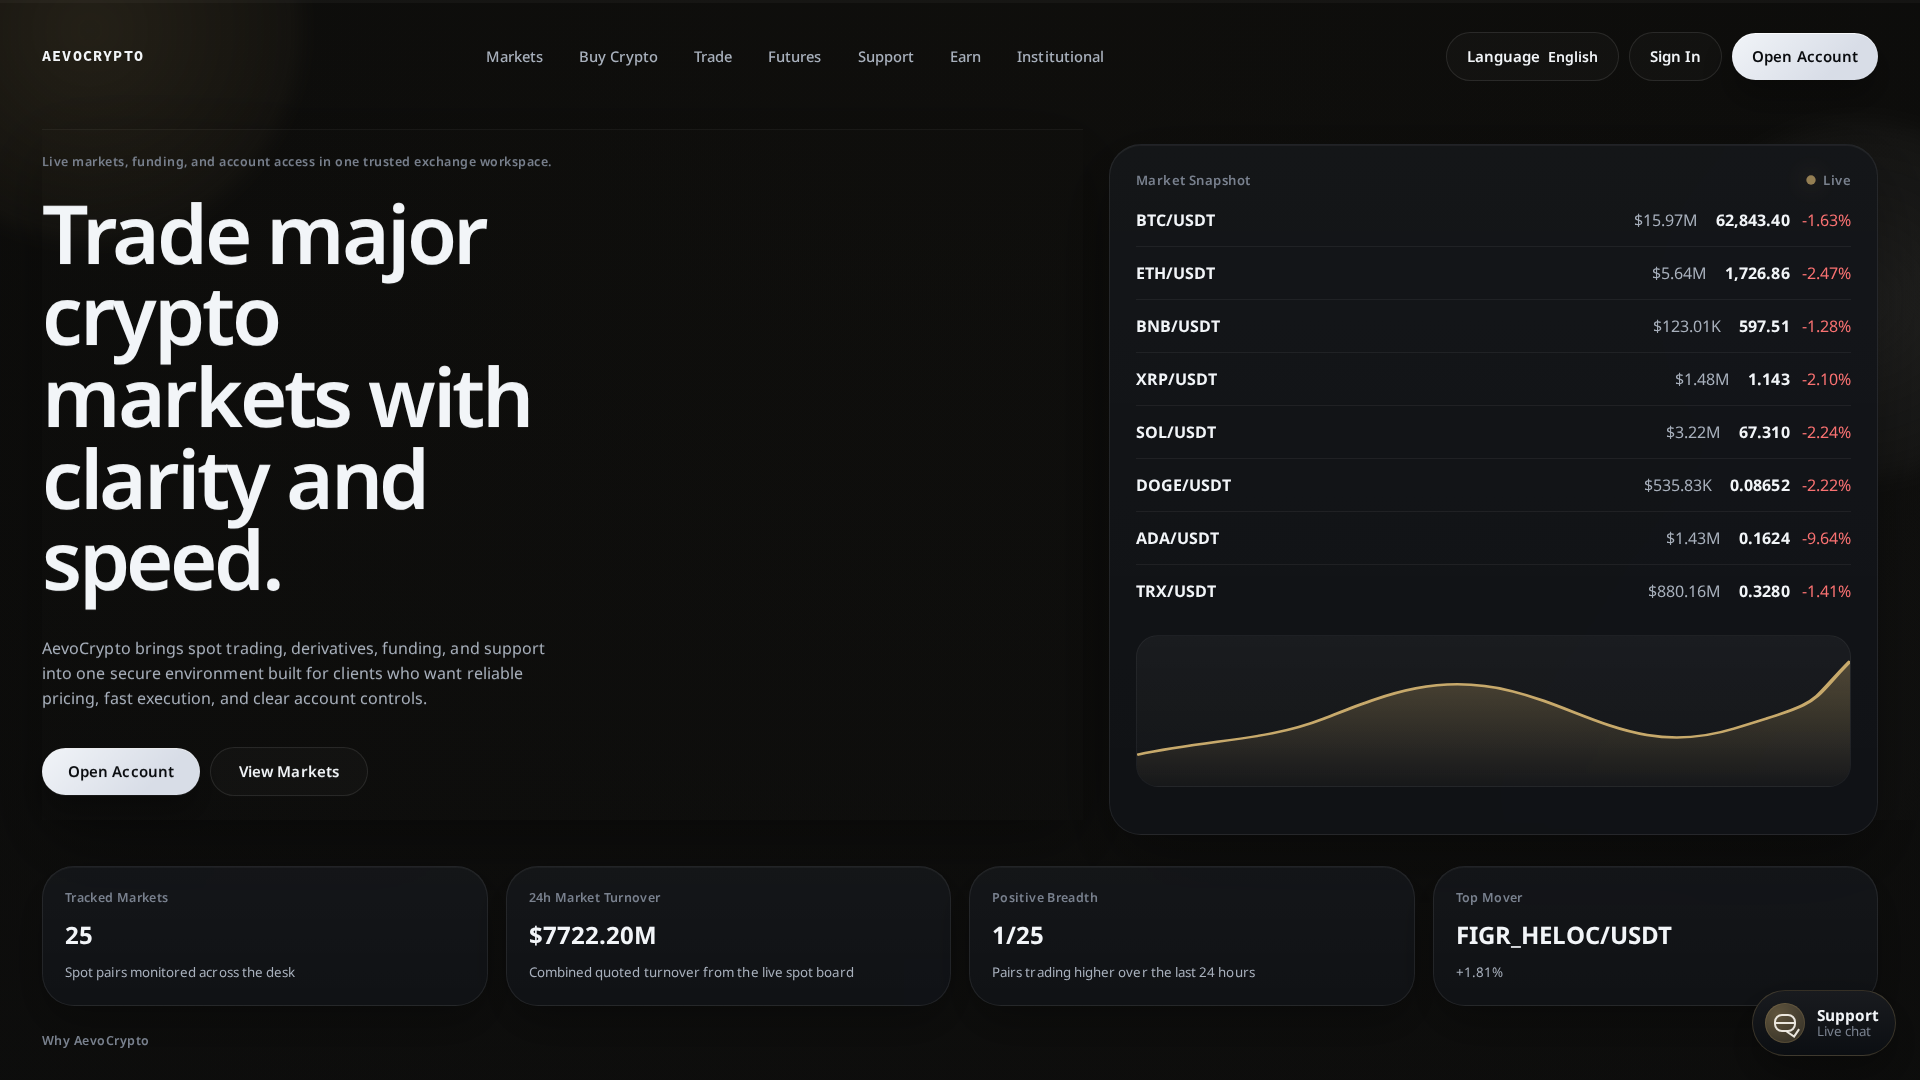1920x1080 pixels.
Task: Select the ADA/USDT market row
Action: [1493, 538]
